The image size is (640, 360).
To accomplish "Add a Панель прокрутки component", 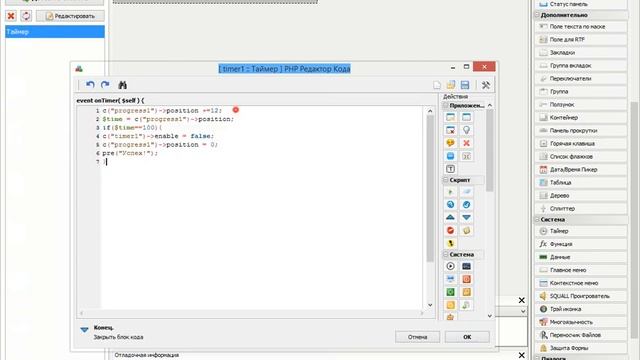I will coord(581,131).
